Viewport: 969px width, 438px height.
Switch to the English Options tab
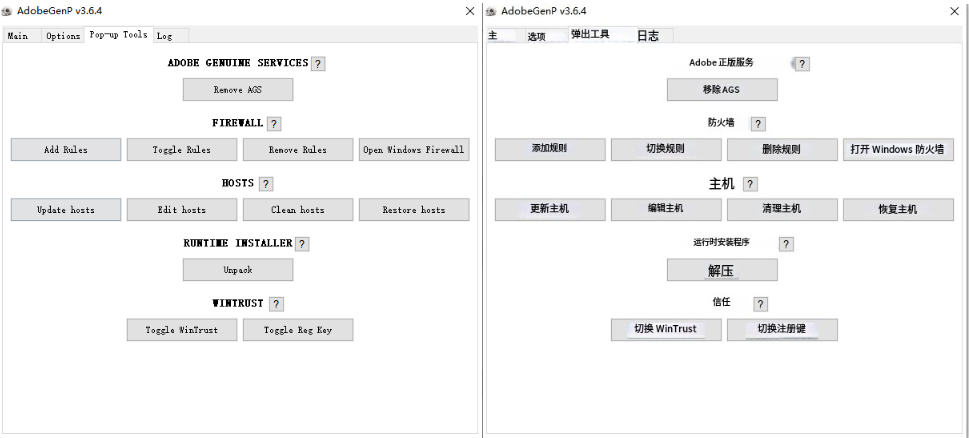click(x=63, y=36)
